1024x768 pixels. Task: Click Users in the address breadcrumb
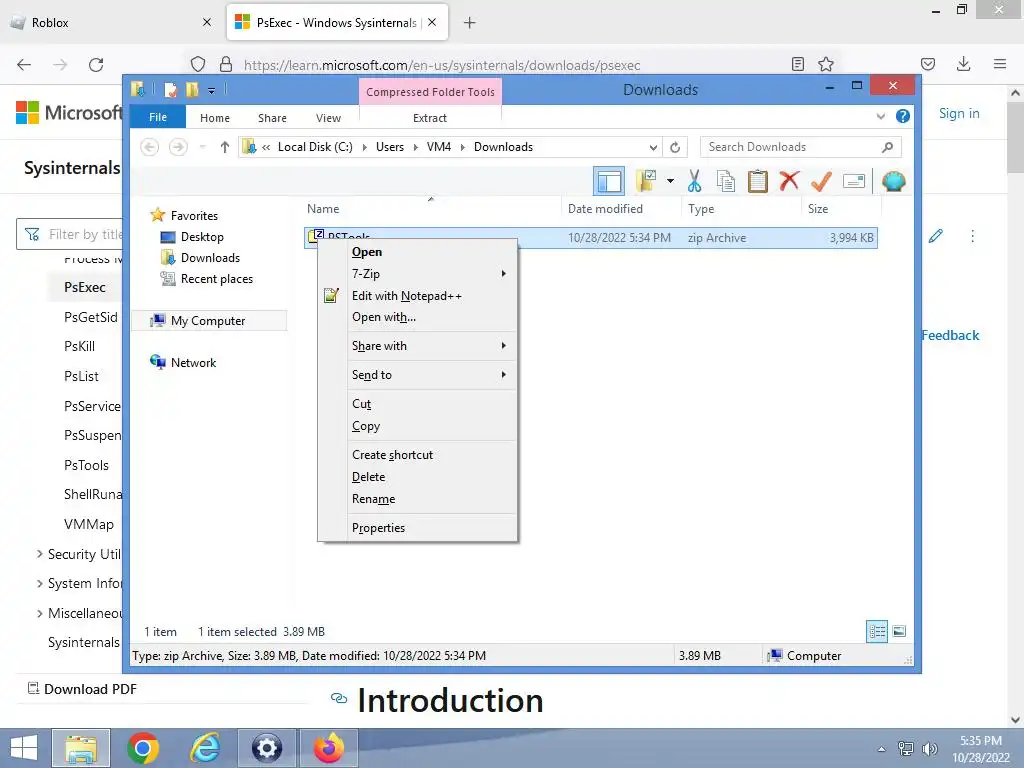coord(390,147)
